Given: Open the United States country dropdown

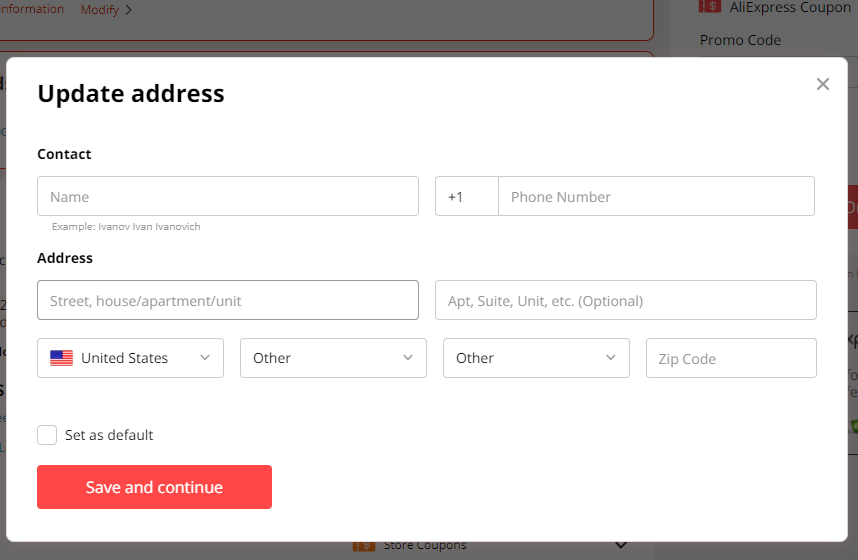Looking at the screenshot, I should [x=130, y=358].
